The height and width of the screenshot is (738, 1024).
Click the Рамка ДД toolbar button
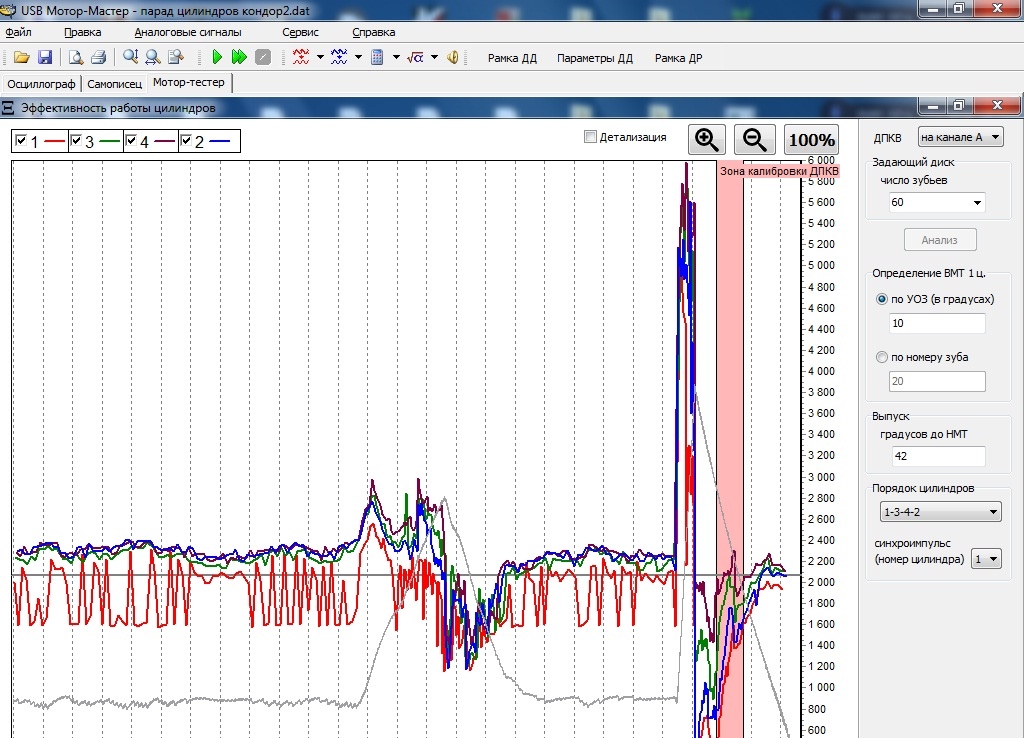(512, 58)
